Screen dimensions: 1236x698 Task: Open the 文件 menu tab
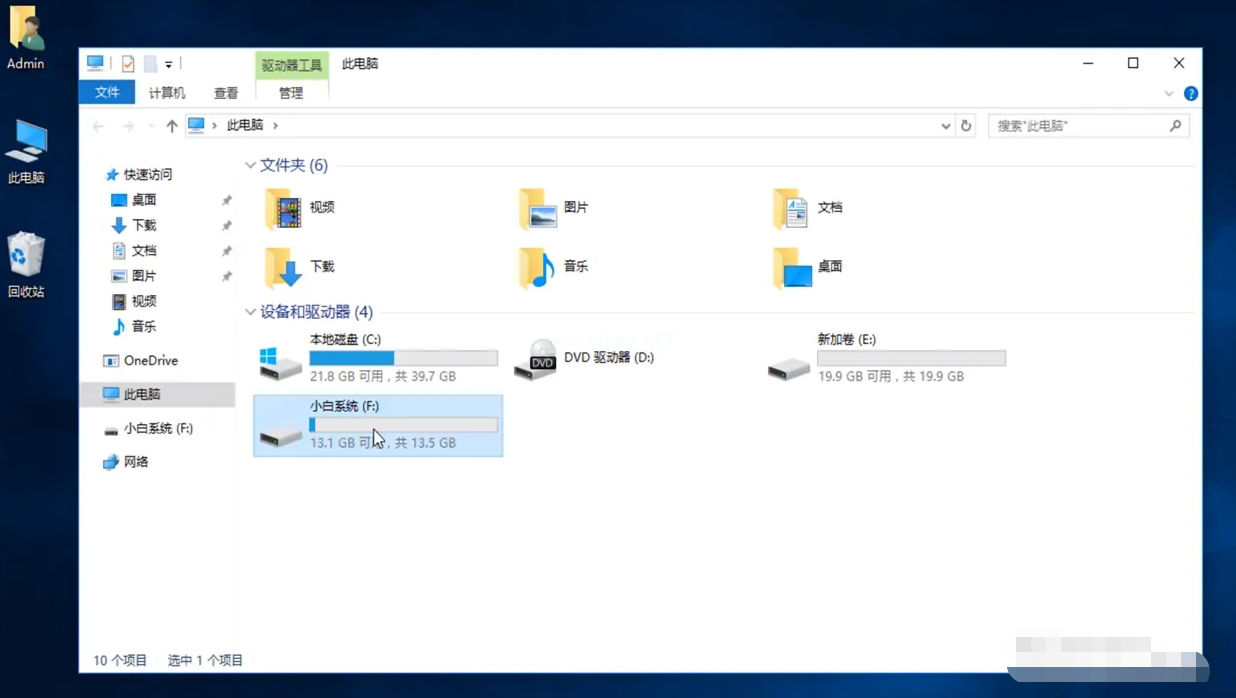pyautogui.click(x=107, y=93)
